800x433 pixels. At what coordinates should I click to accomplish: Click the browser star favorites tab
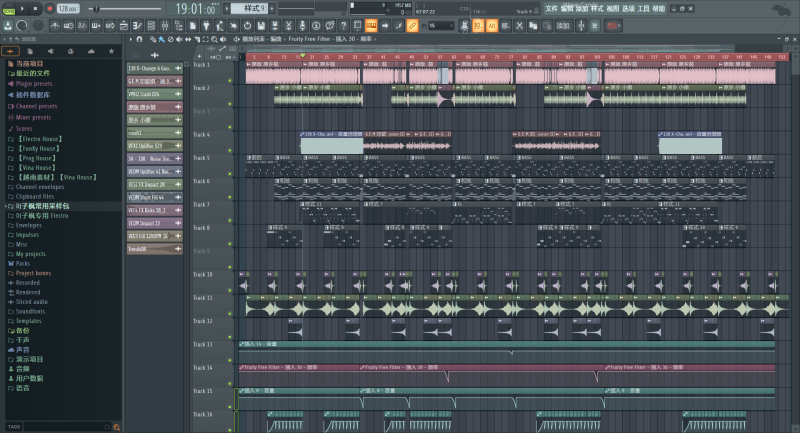click(x=111, y=51)
